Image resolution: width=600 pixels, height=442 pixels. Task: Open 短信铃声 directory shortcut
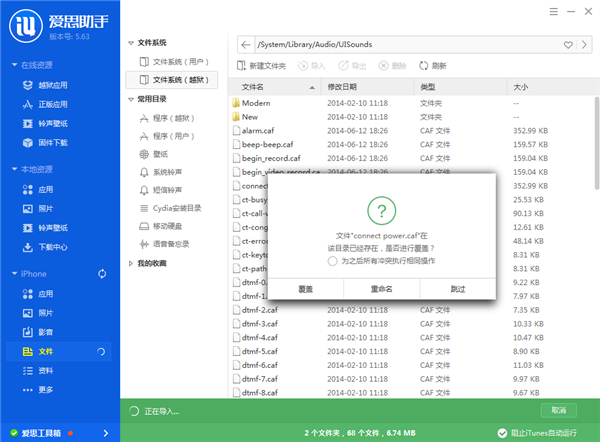click(160, 190)
